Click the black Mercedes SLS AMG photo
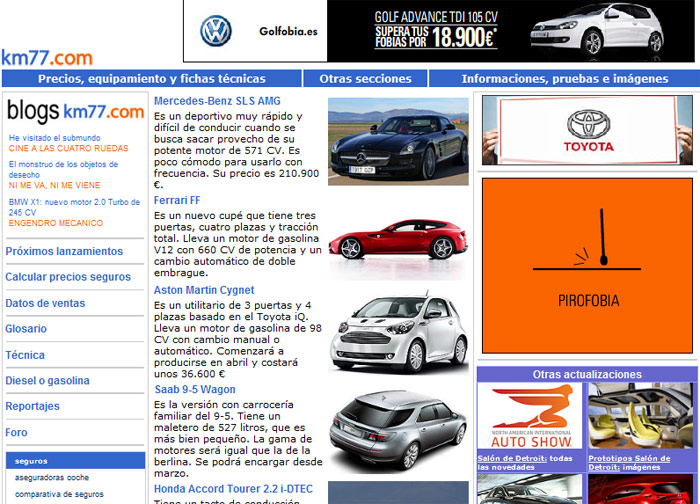Viewport: 700px width, 504px height. click(x=398, y=142)
